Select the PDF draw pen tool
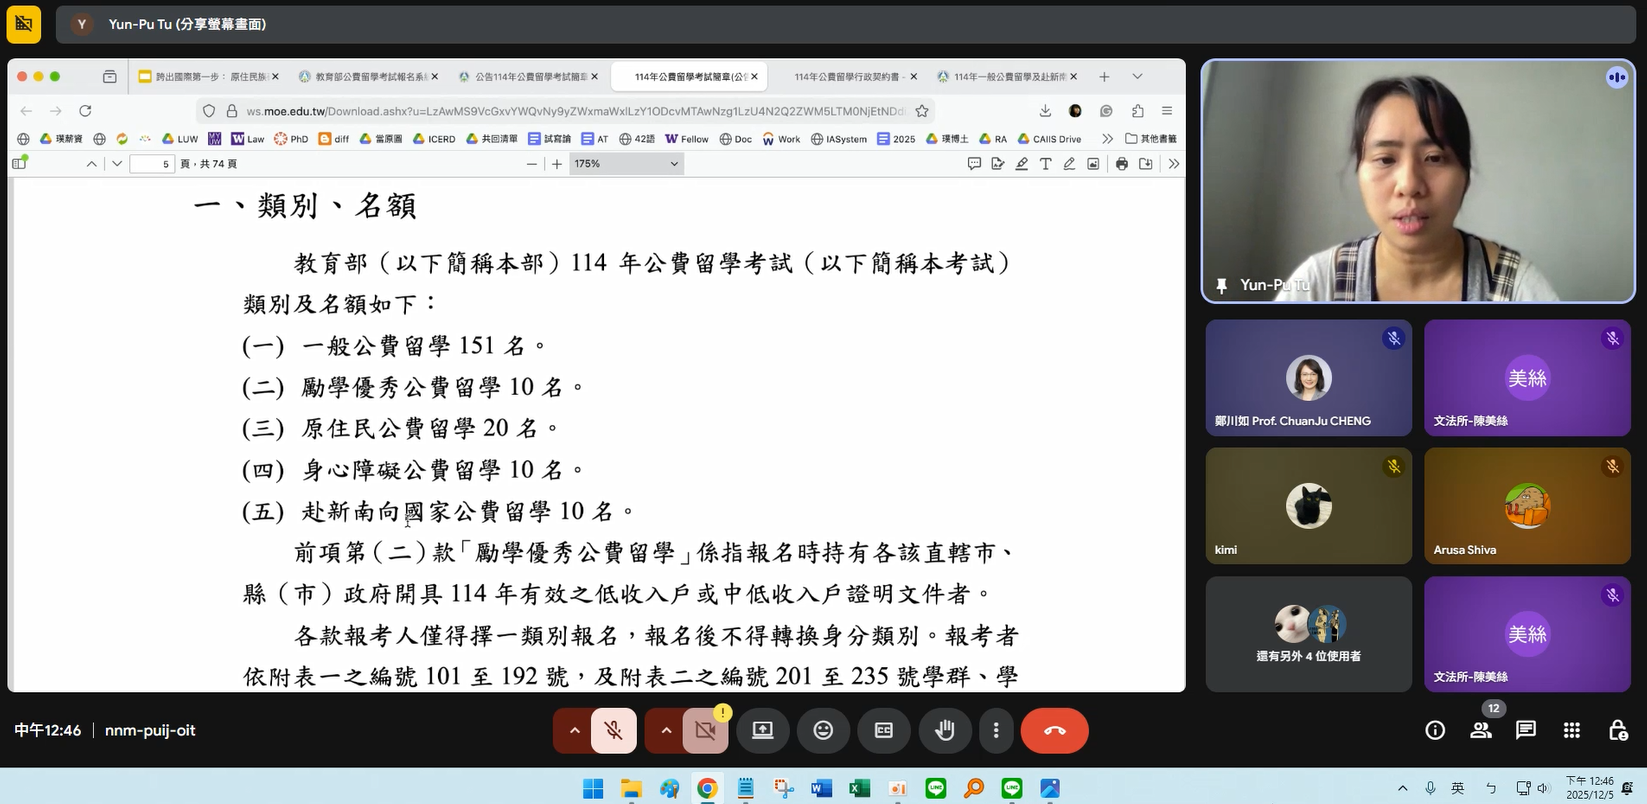Image resolution: width=1647 pixels, height=804 pixels. pos(1069,164)
